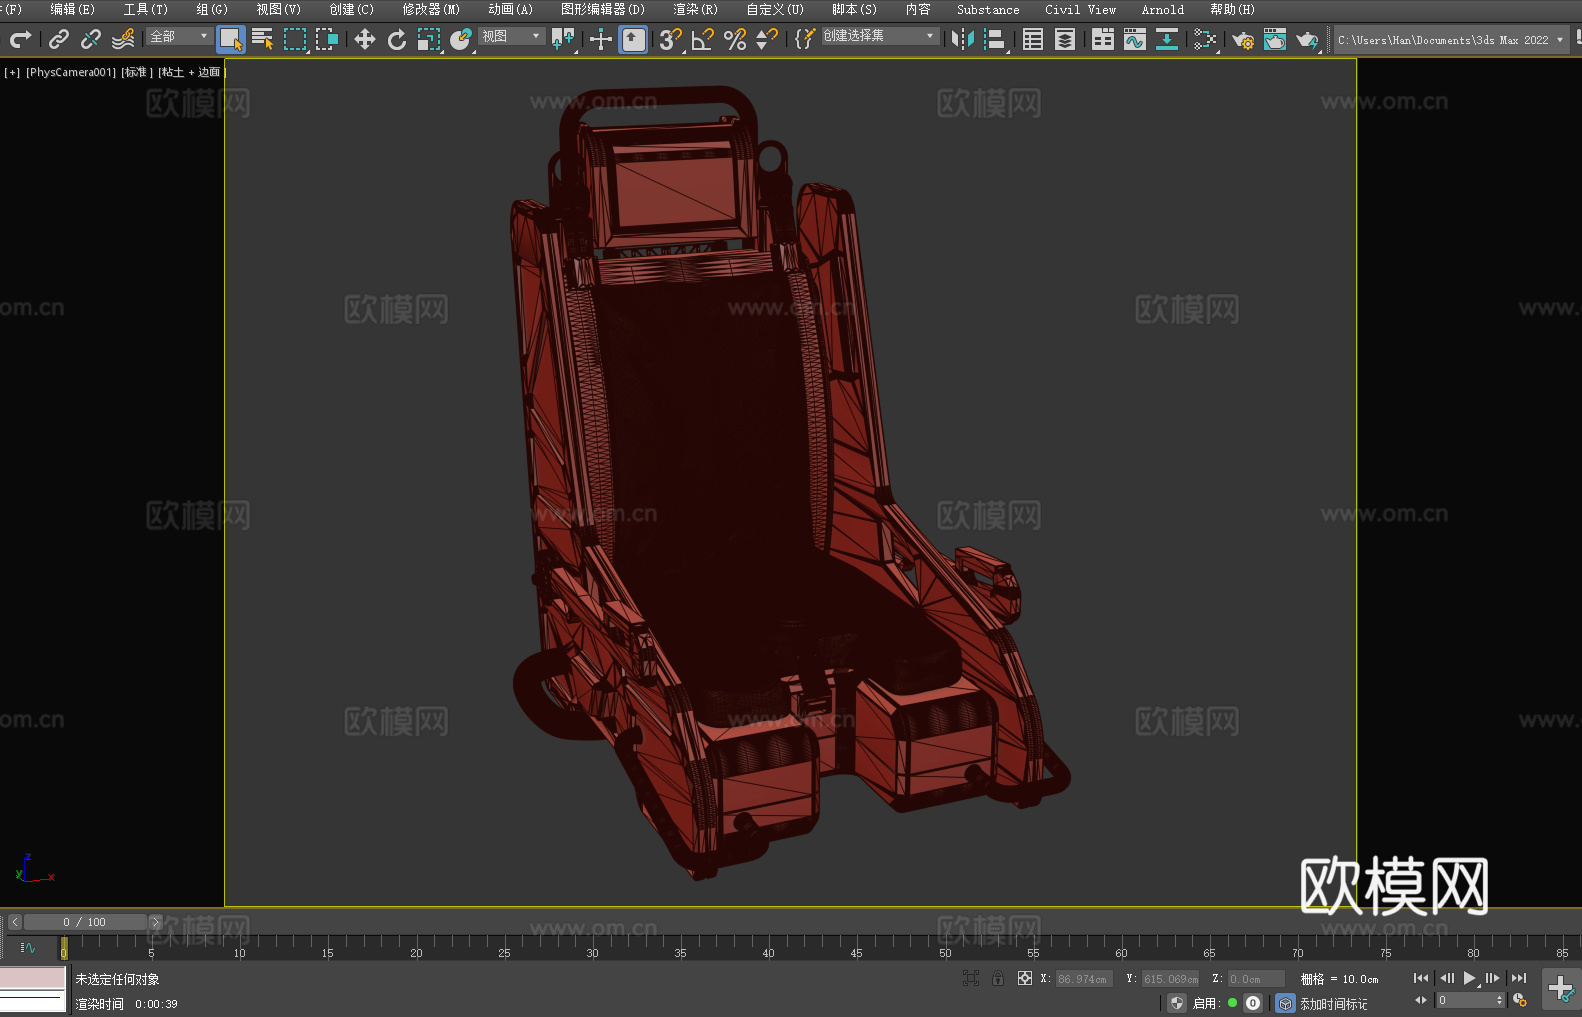Click the Next Frame playback button

point(1493,978)
